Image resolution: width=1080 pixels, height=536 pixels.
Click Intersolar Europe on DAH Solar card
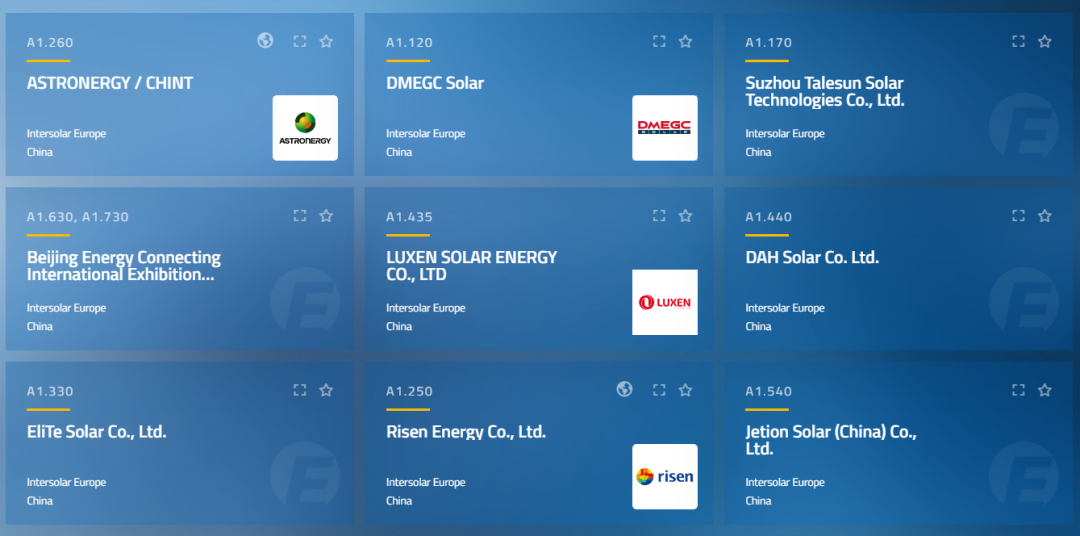click(785, 308)
